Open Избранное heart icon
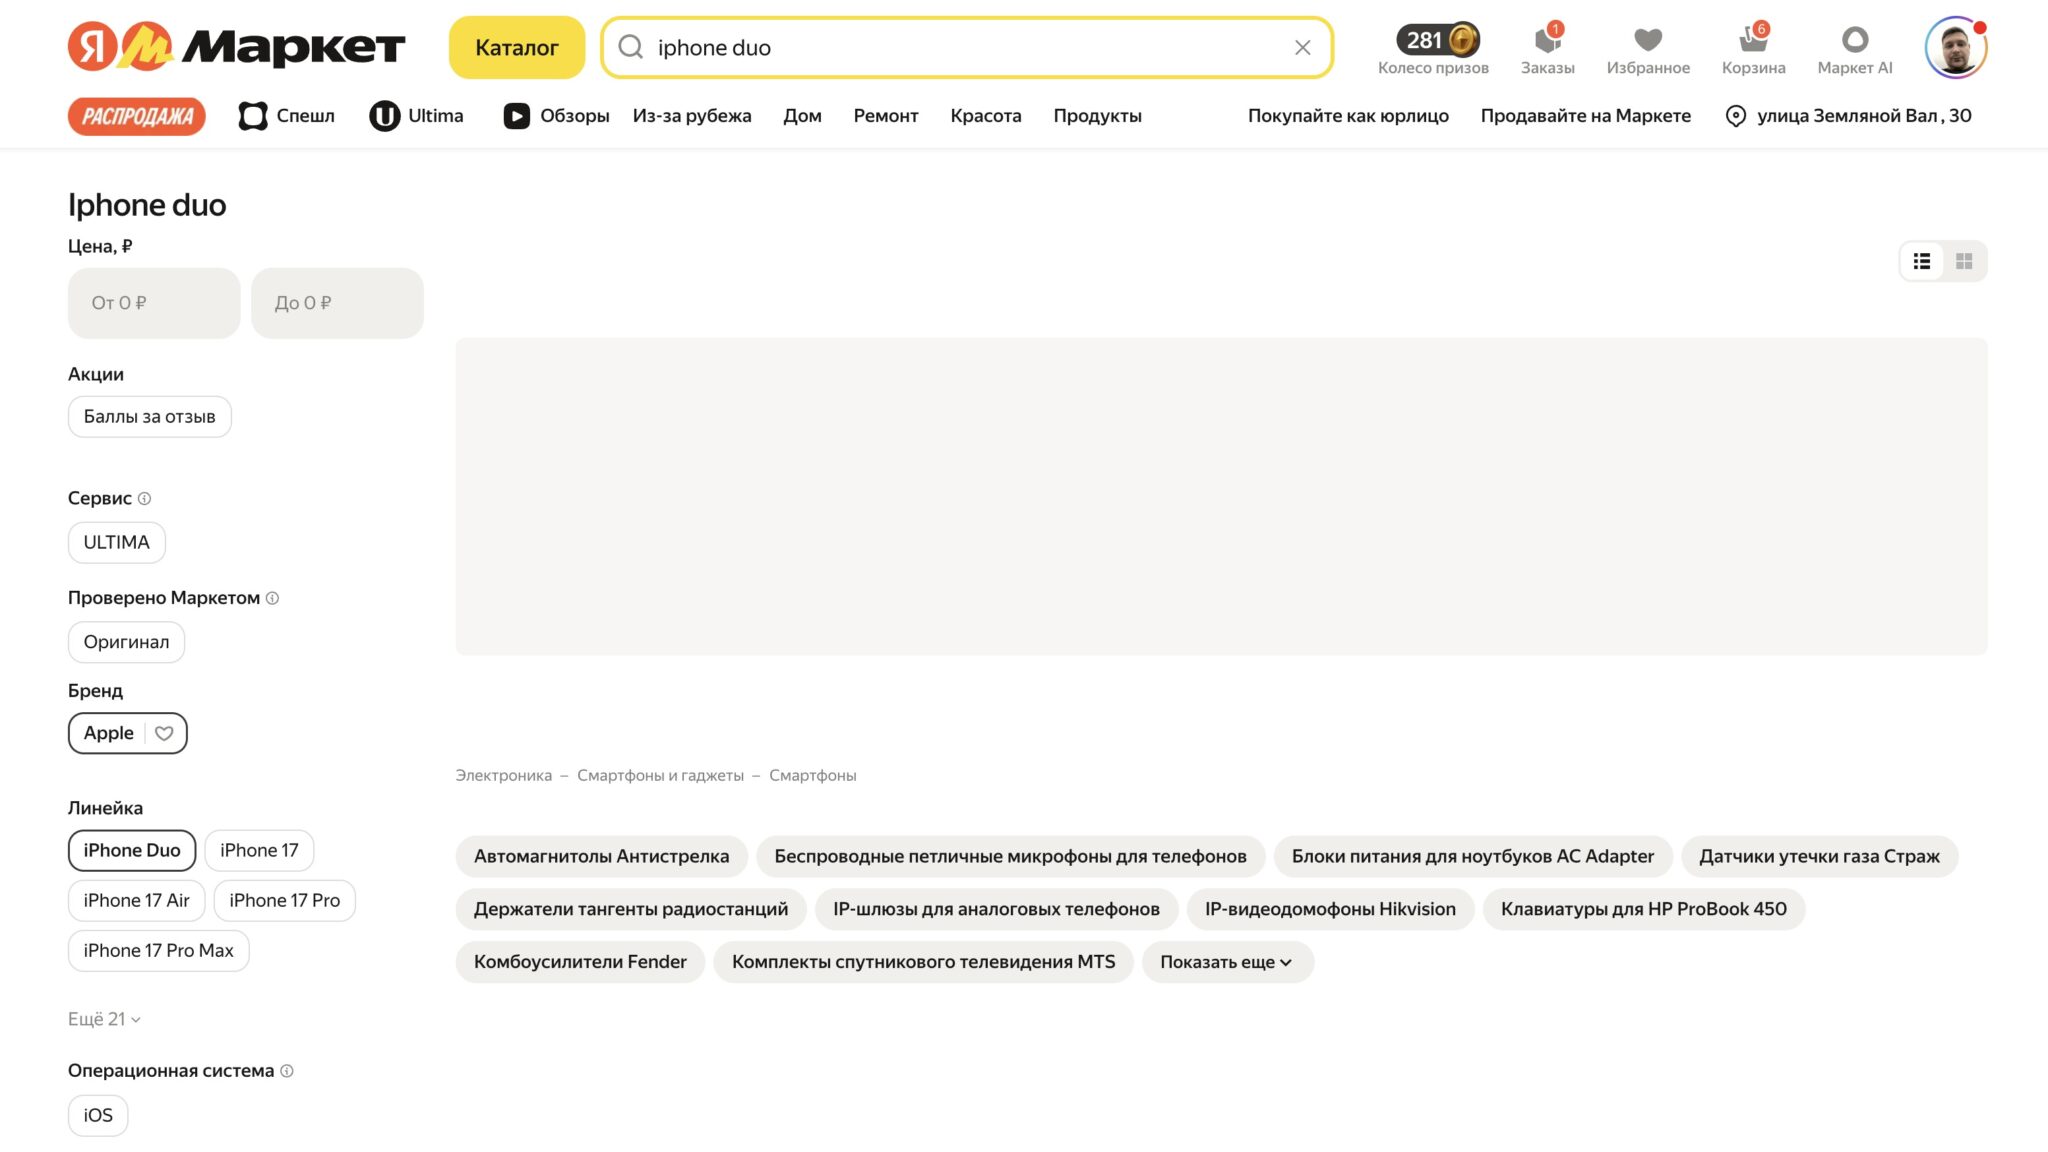Viewport: 2048px width, 1152px height. (x=1648, y=49)
